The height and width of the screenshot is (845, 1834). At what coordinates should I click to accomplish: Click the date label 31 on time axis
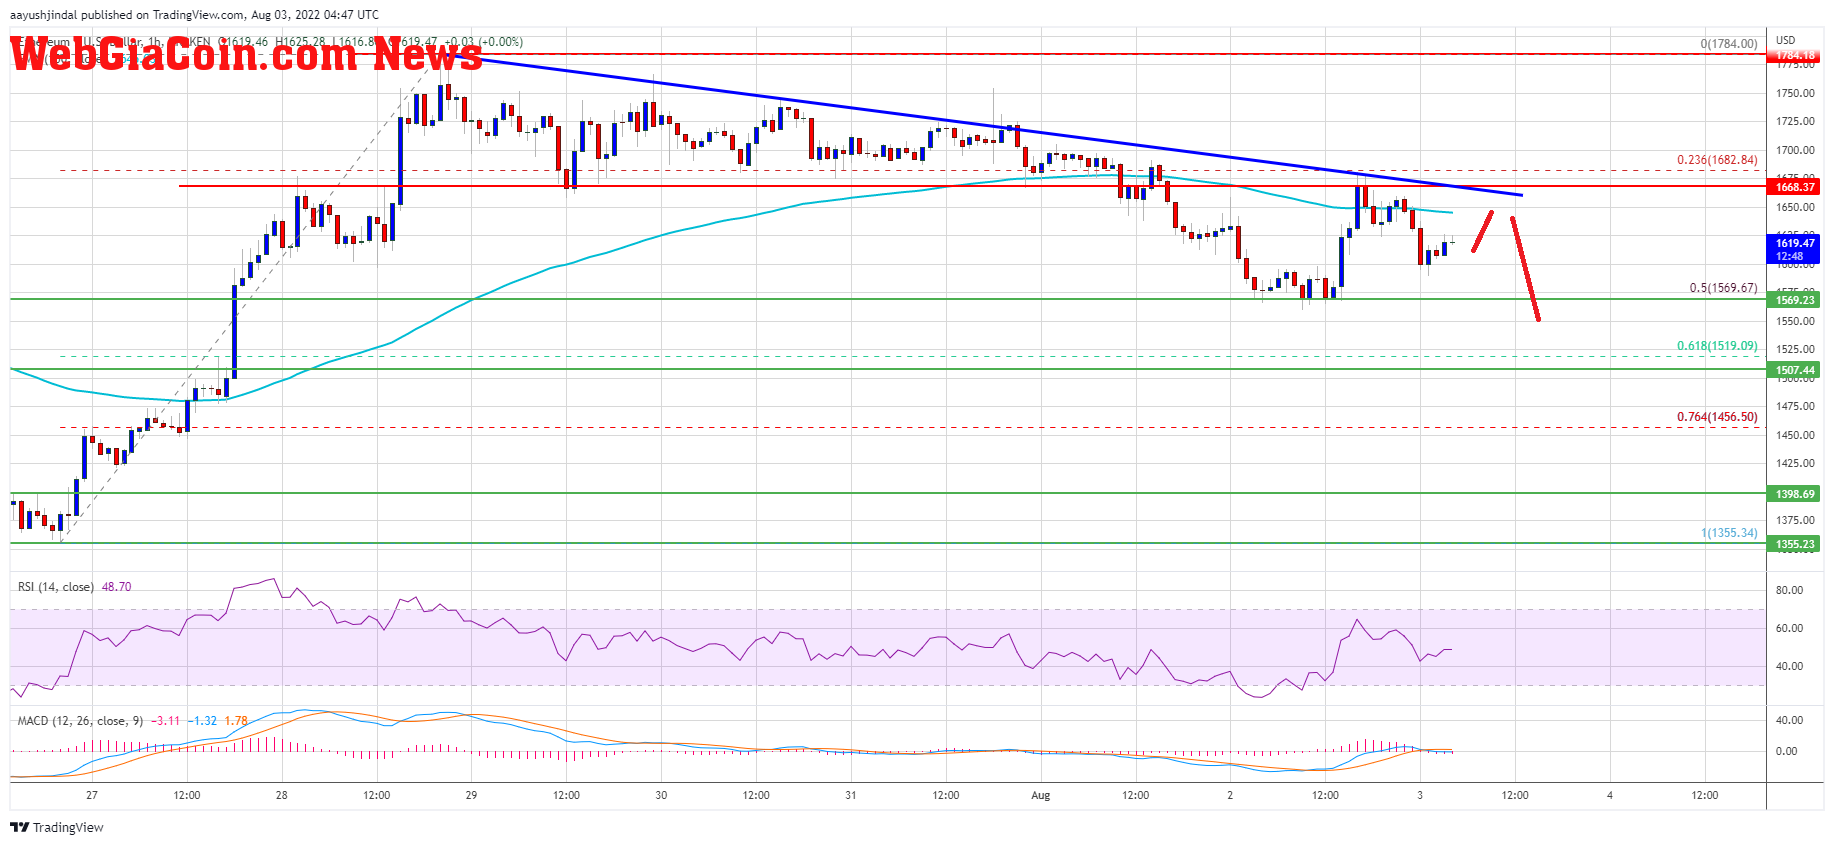pyautogui.click(x=851, y=795)
